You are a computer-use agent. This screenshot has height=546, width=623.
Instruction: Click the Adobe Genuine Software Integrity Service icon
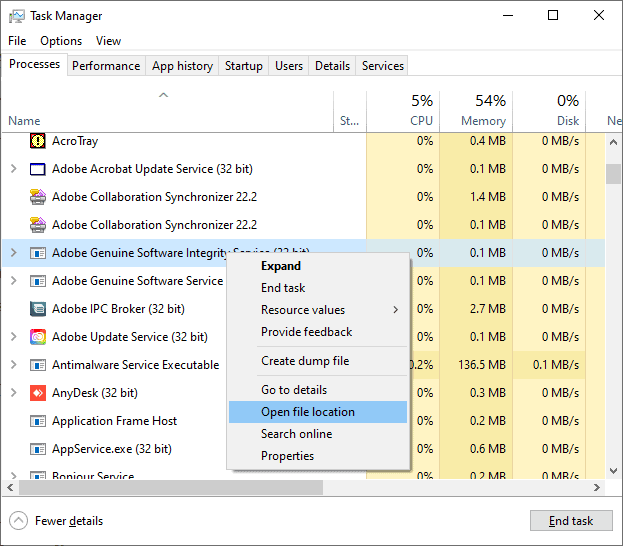pyautogui.click(x=38, y=253)
